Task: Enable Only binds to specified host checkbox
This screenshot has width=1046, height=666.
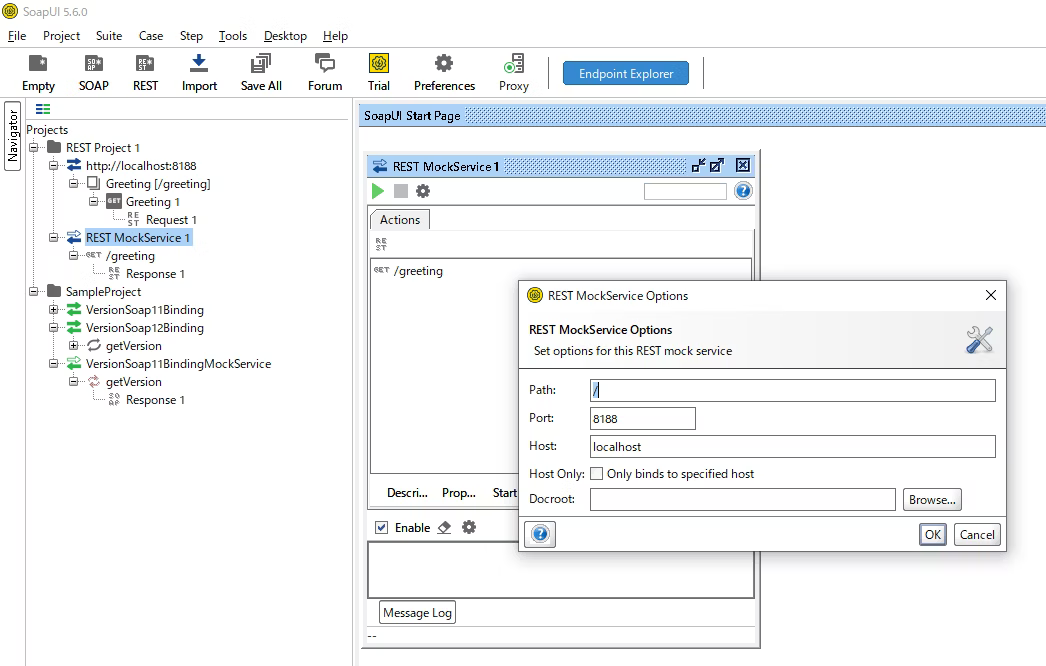Action: (597, 474)
